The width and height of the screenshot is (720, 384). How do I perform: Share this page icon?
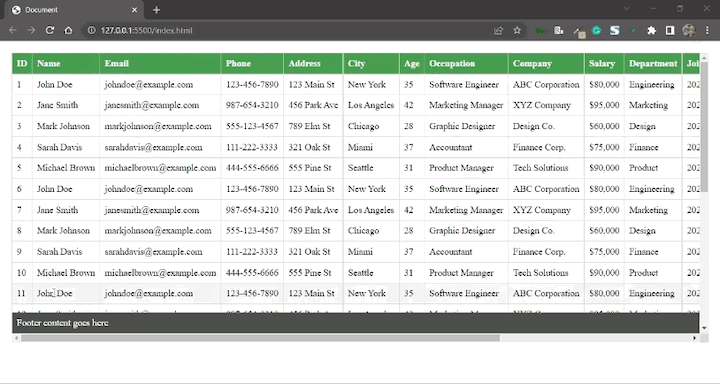[498, 30]
